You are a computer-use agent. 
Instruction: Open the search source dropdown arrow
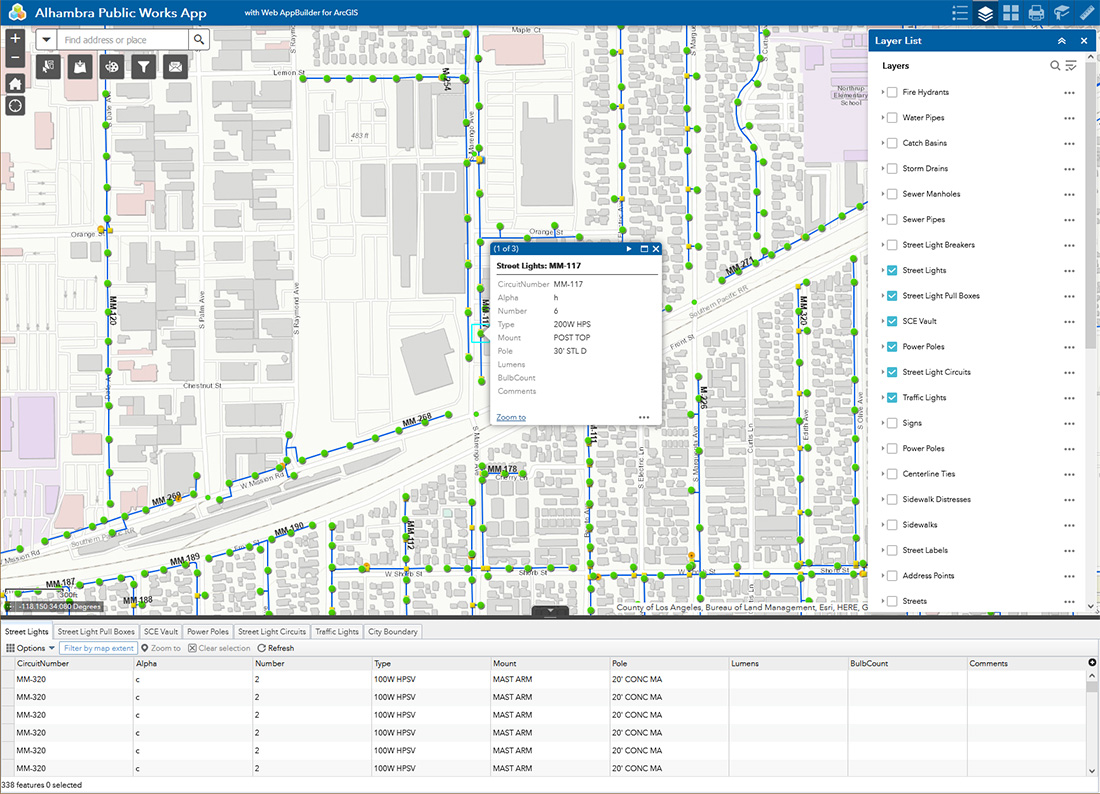pyautogui.click(x=46, y=40)
